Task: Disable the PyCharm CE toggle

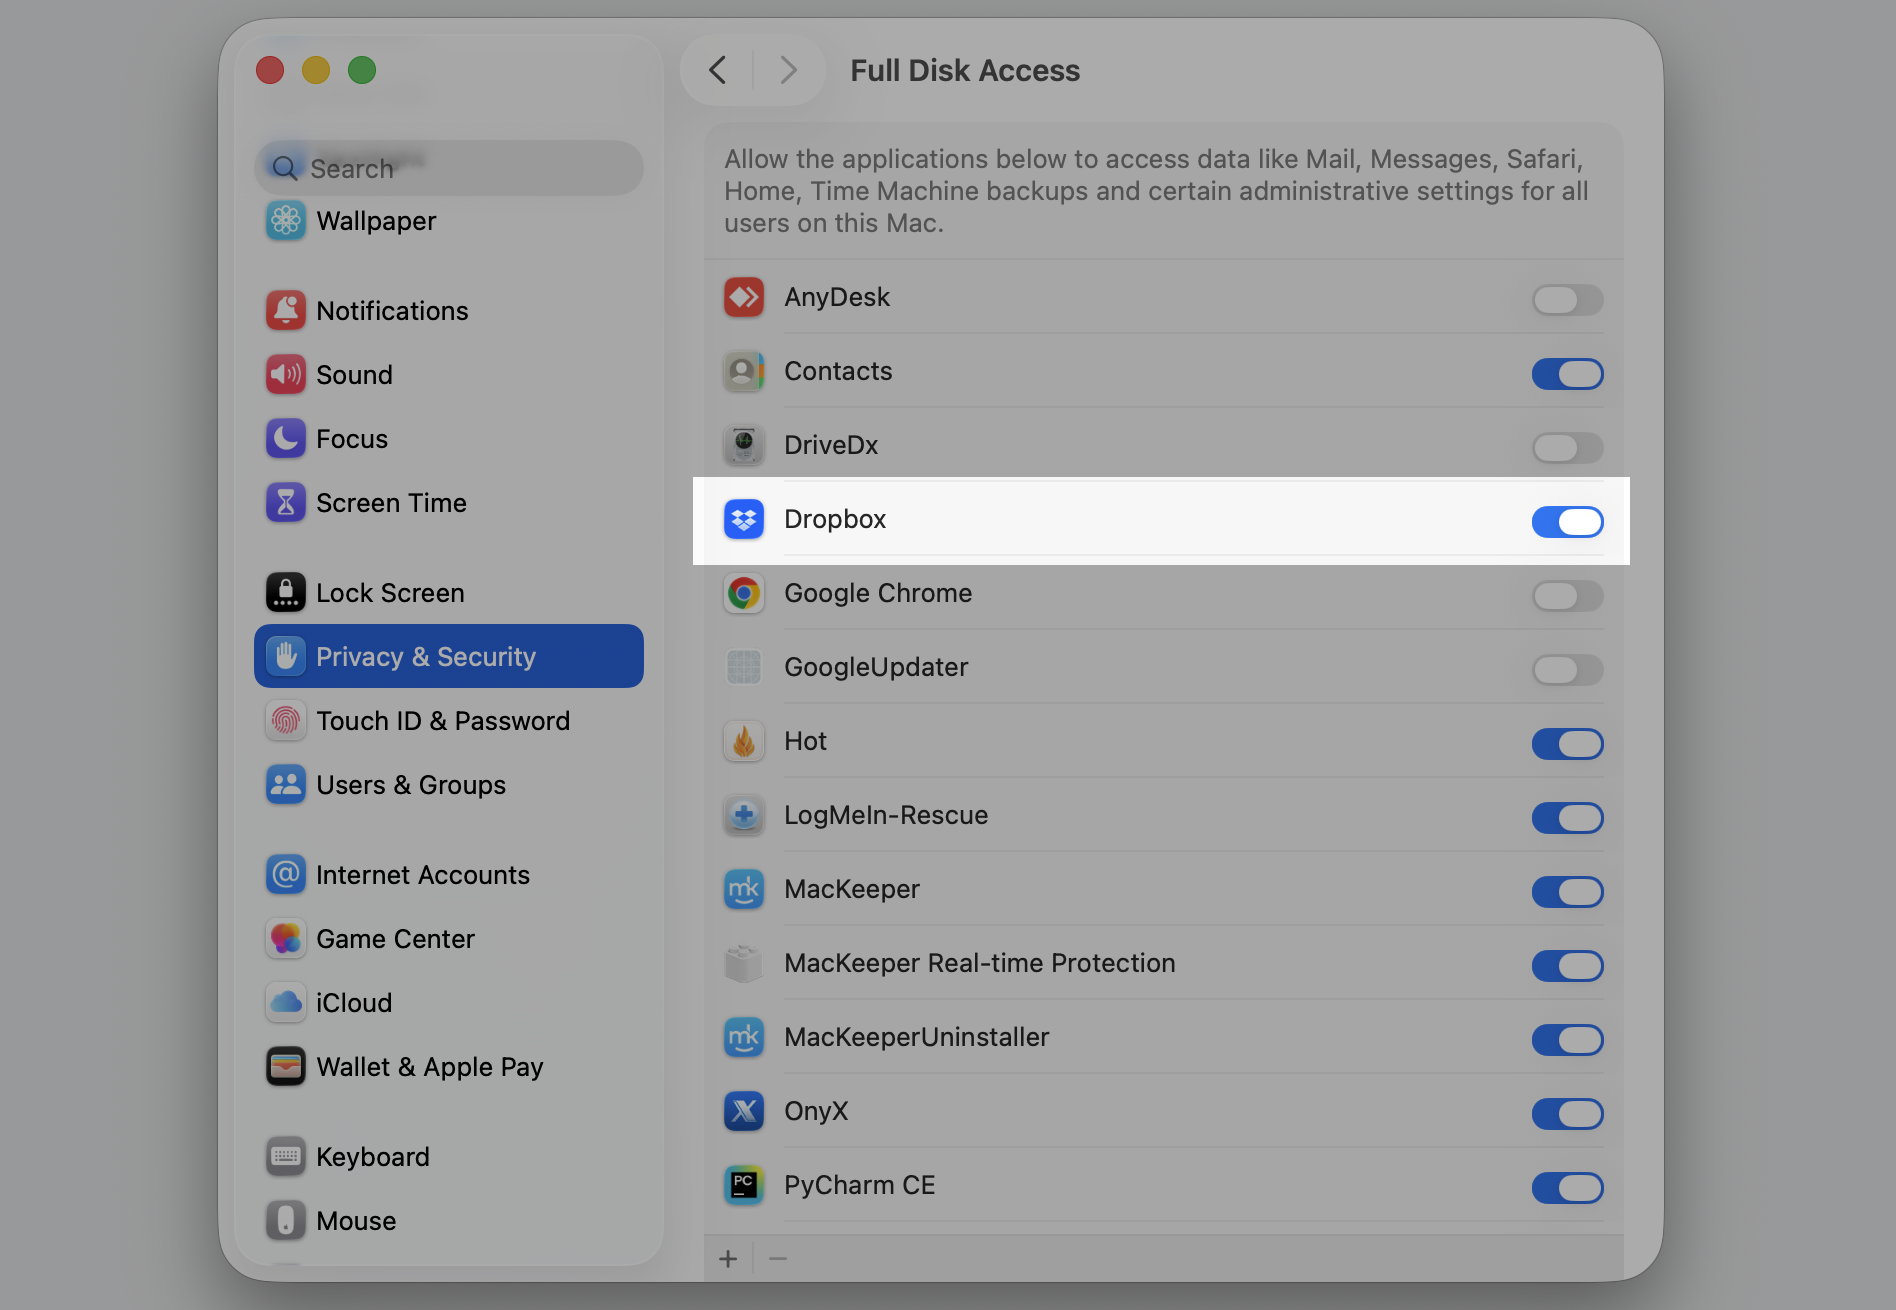Action: [1567, 1187]
